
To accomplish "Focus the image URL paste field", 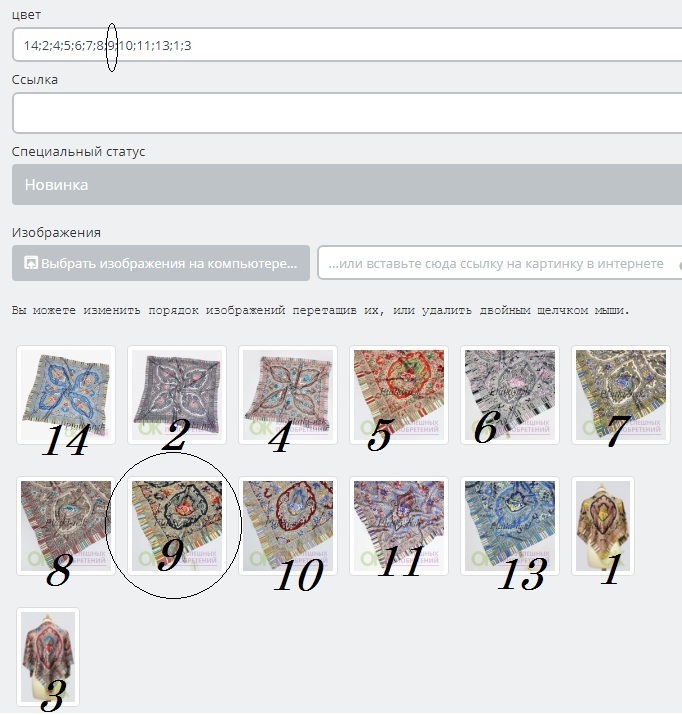I will pos(499,263).
